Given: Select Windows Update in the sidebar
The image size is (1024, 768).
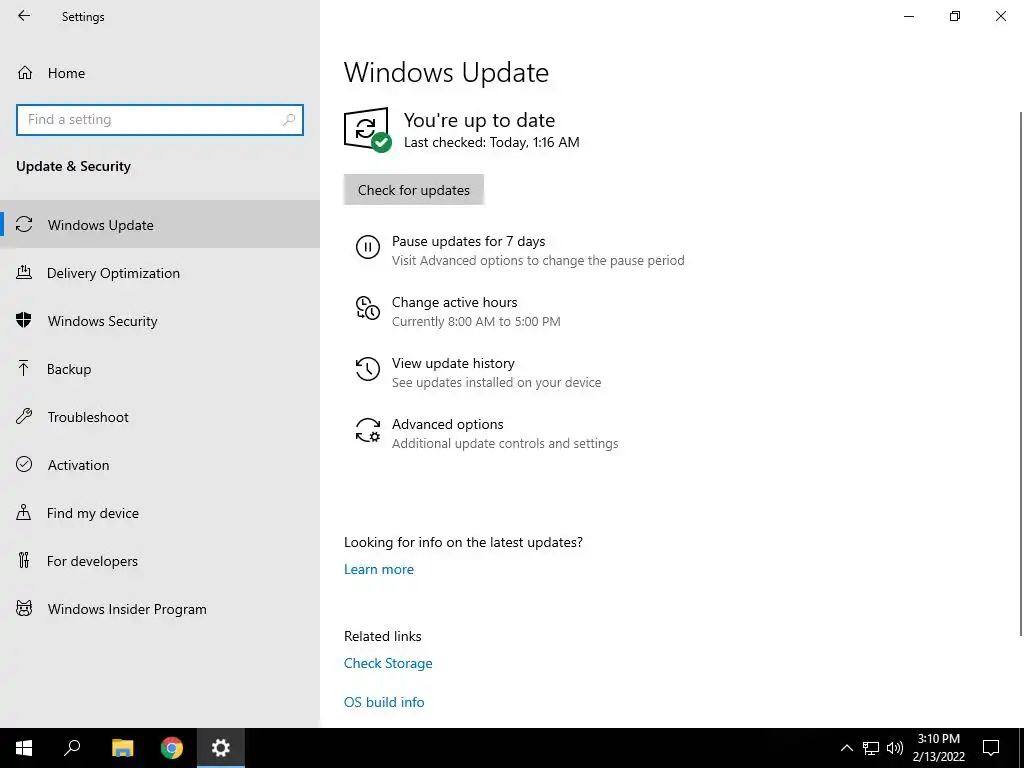Looking at the screenshot, I should pyautogui.click(x=160, y=225).
